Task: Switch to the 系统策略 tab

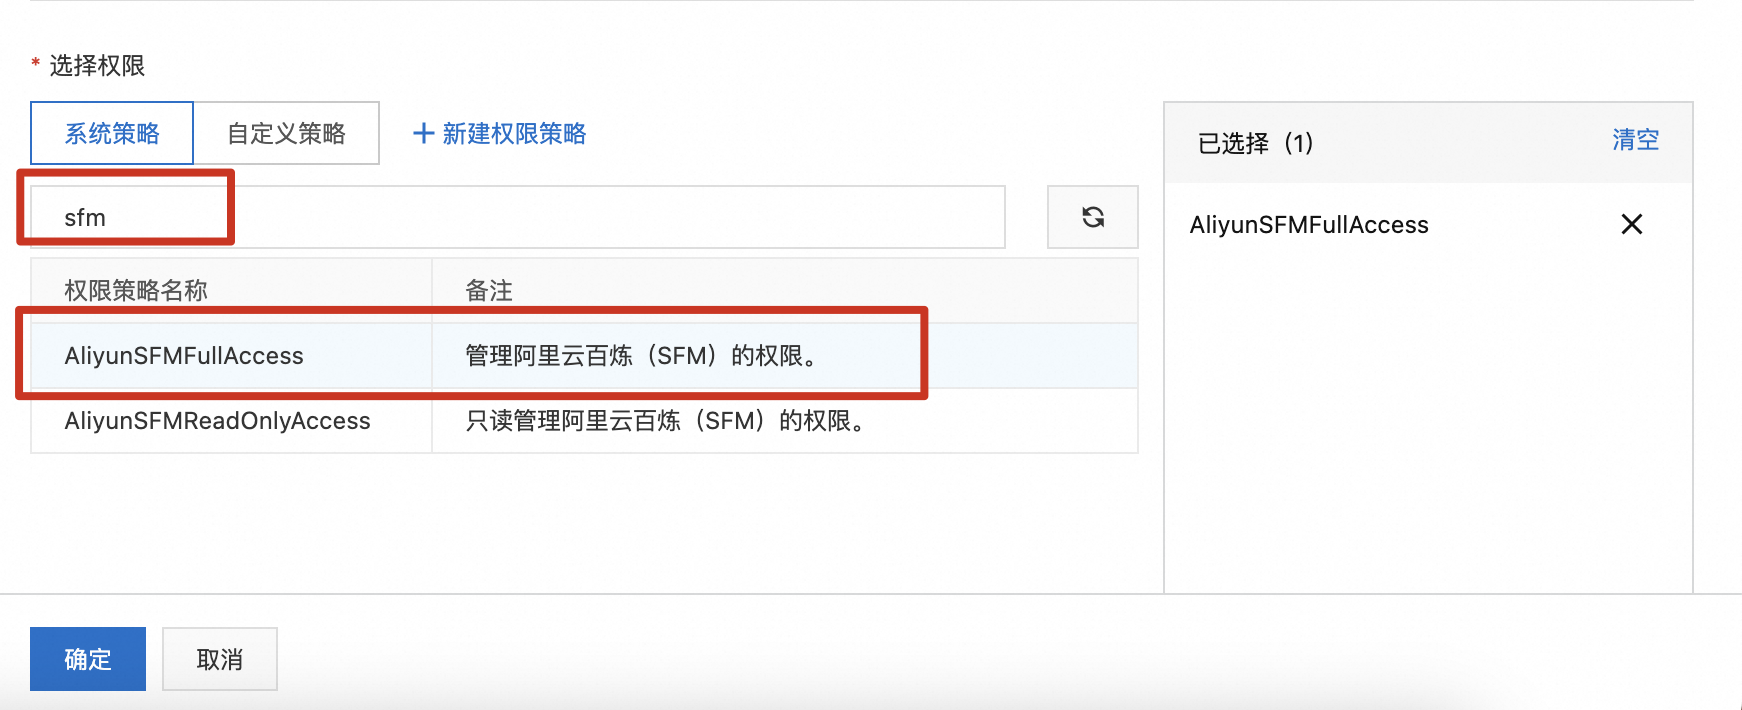Action: [112, 133]
